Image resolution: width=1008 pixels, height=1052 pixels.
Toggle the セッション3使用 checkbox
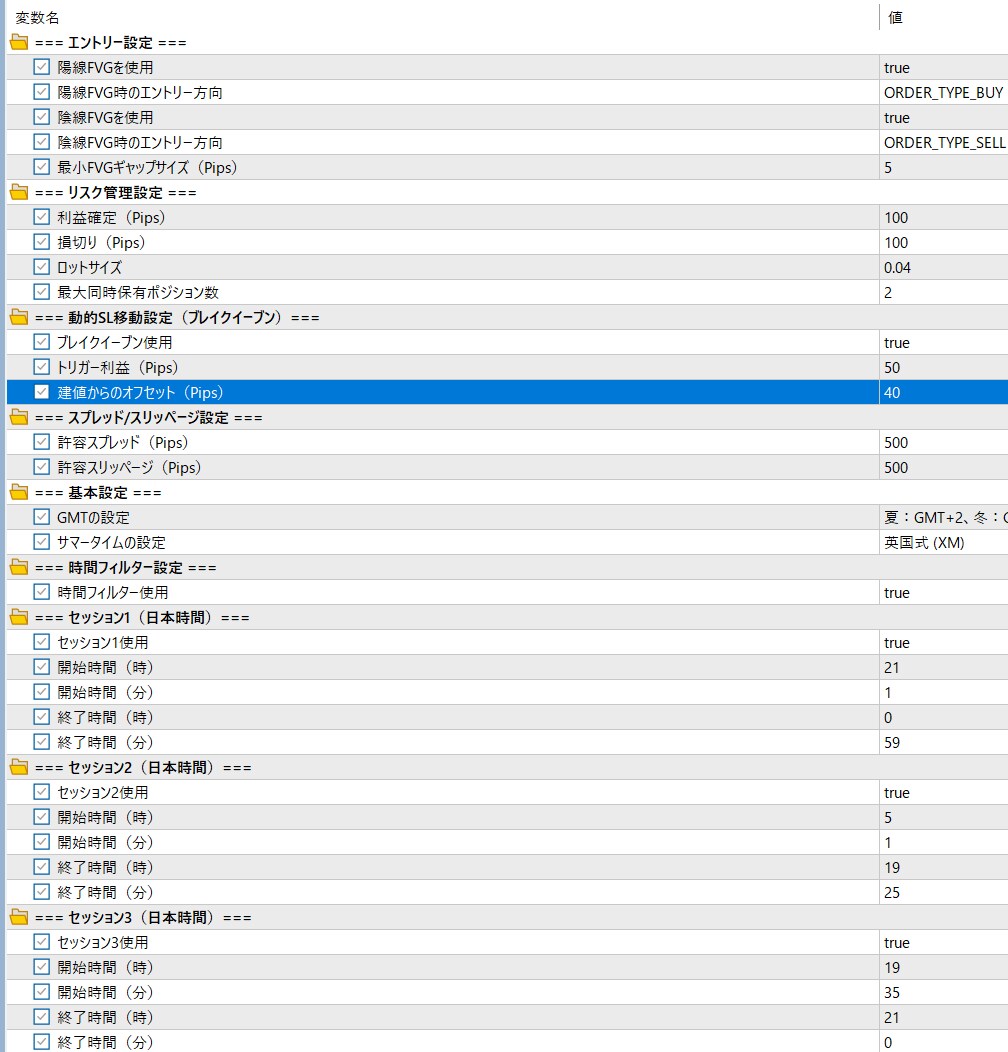pos(42,942)
